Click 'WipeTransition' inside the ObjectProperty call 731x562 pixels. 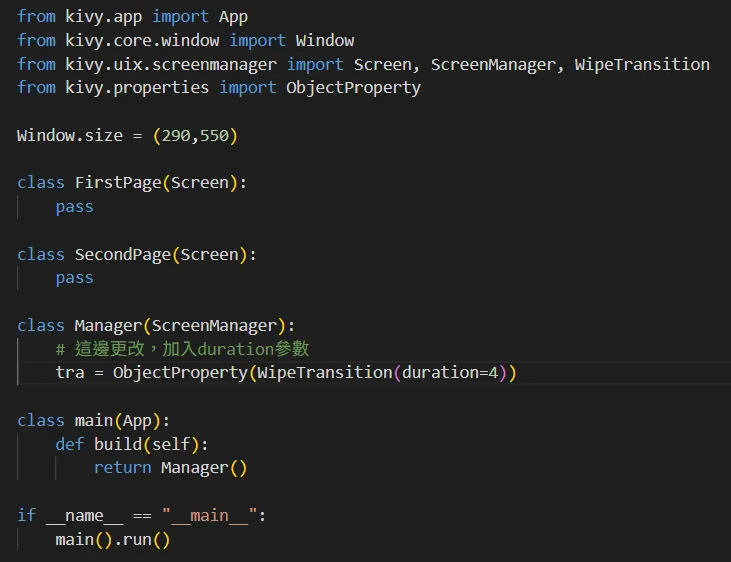pyautogui.click(x=324, y=373)
